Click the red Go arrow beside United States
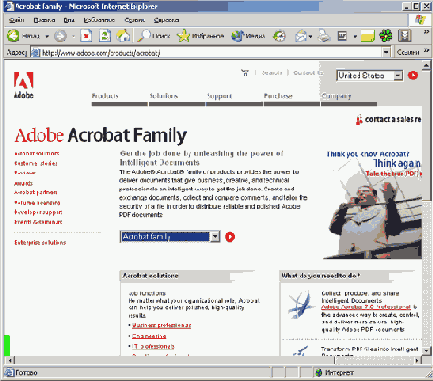Screen dimensions: 433x381 click(x=413, y=75)
